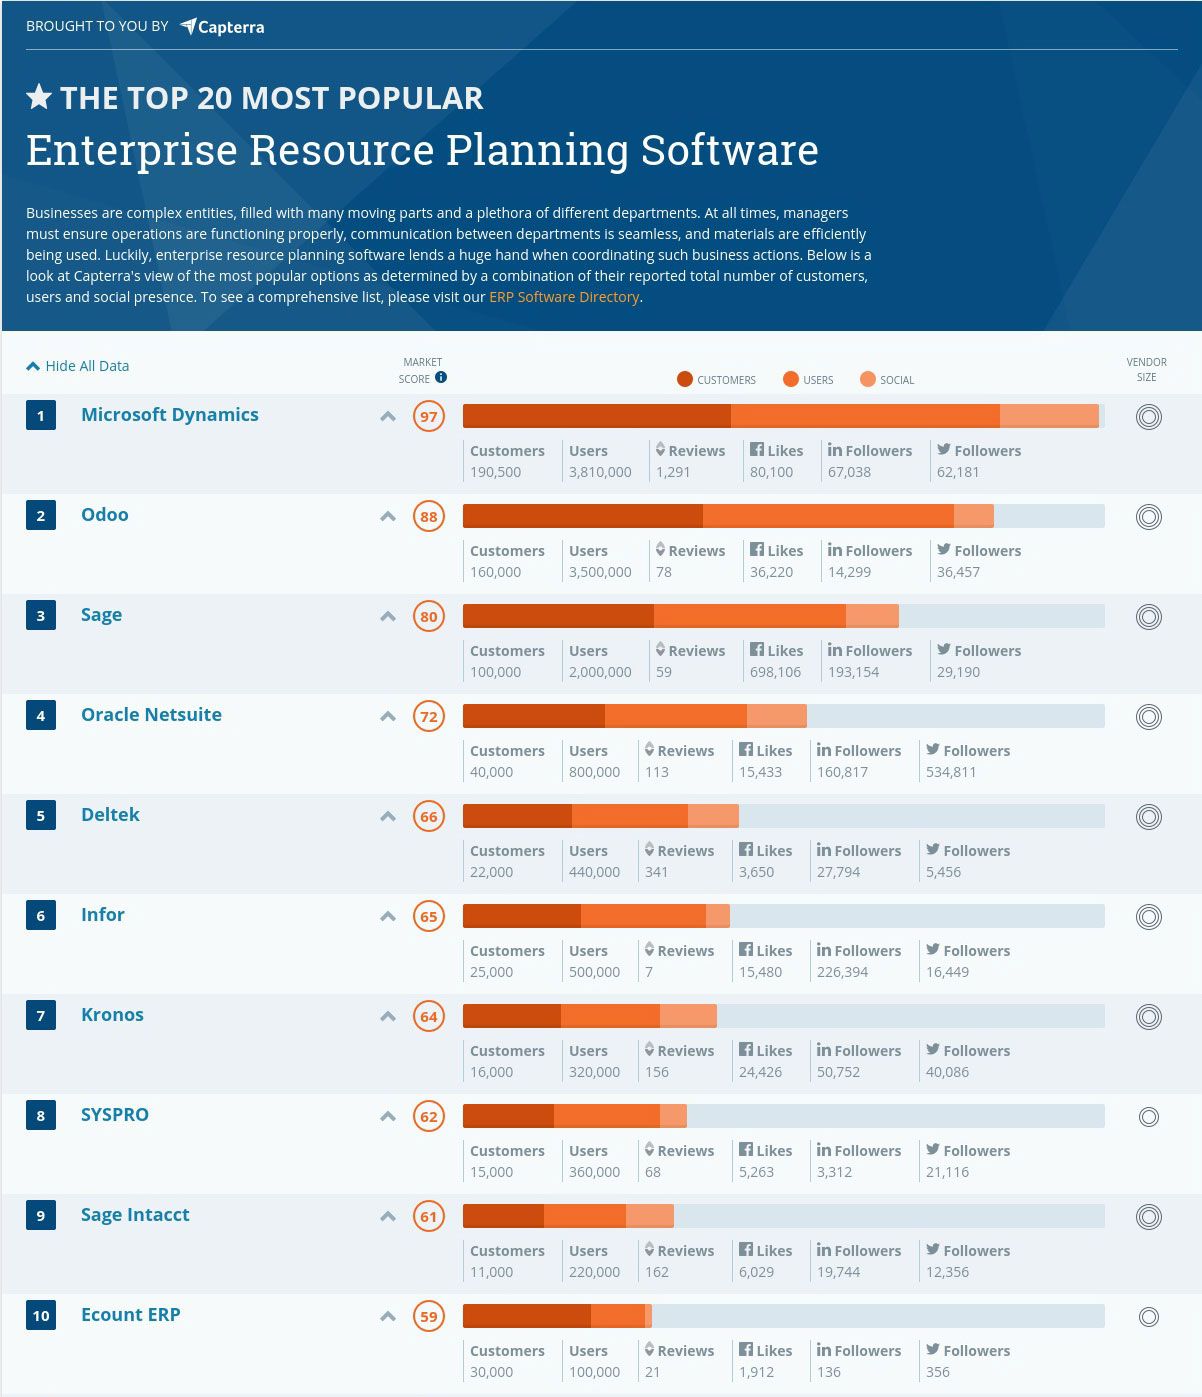Click Facebook Likes icon in Microsoft Dynamics row
The image size is (1202, 1397).
(x=757, y=450)
